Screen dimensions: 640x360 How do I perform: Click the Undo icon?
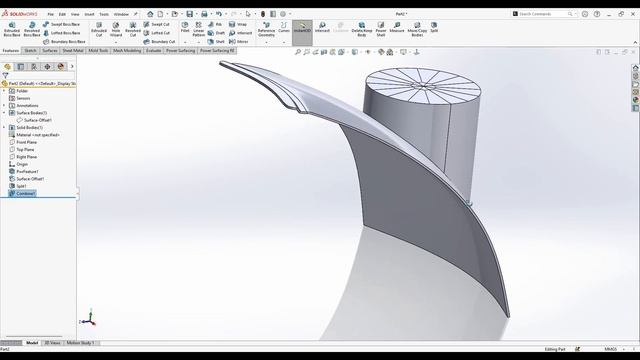pyautogui.click(x=219, y=14)
